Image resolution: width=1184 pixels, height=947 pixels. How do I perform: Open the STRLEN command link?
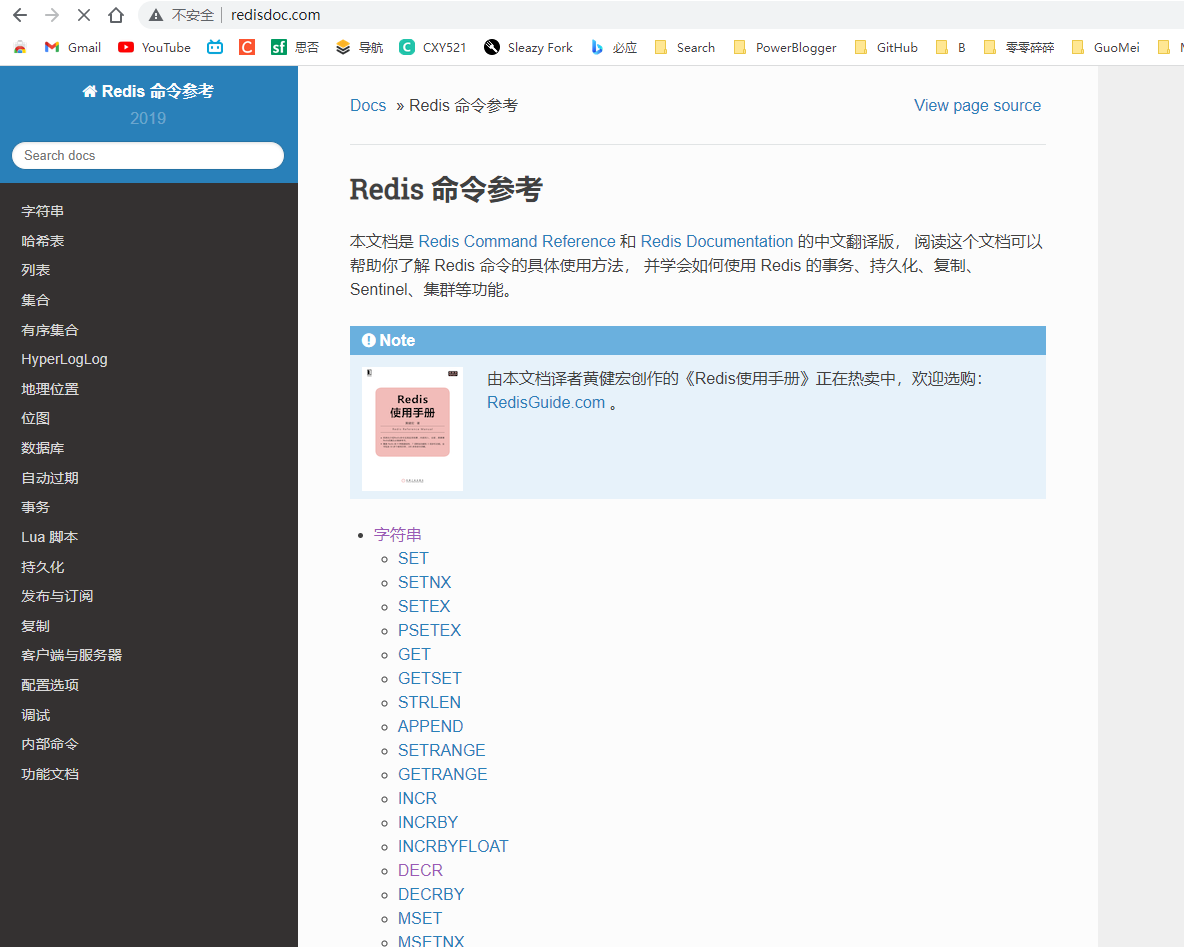click(429, 703)
